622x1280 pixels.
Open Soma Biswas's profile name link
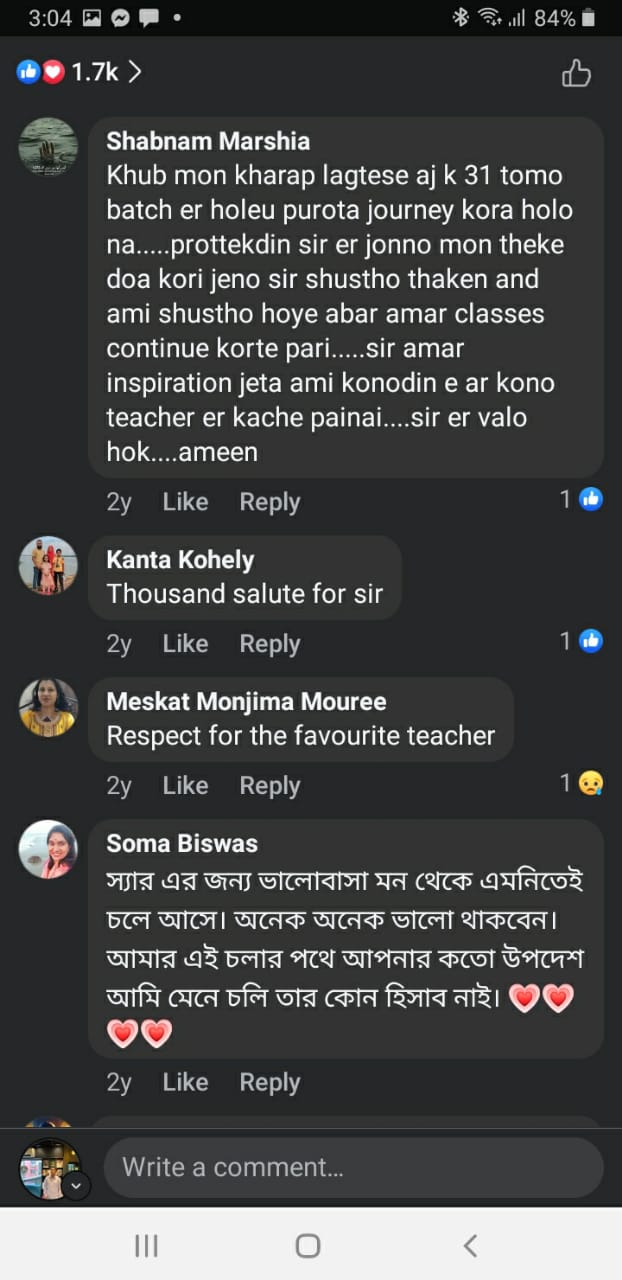click(182, 843)
